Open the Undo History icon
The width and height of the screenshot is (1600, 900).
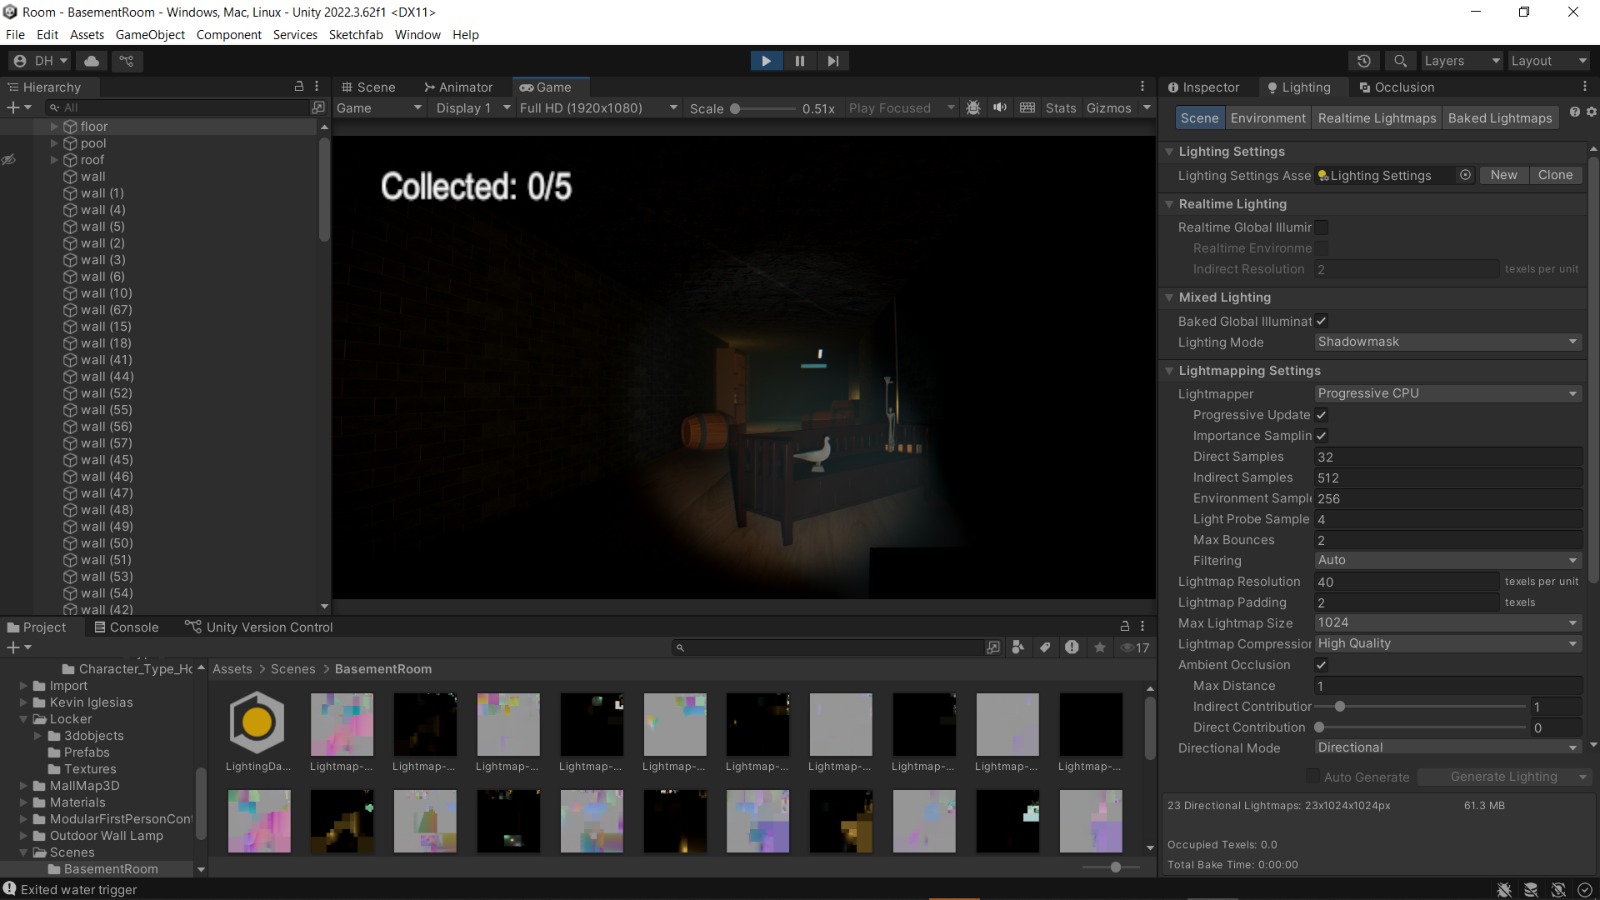[1363, 61]
